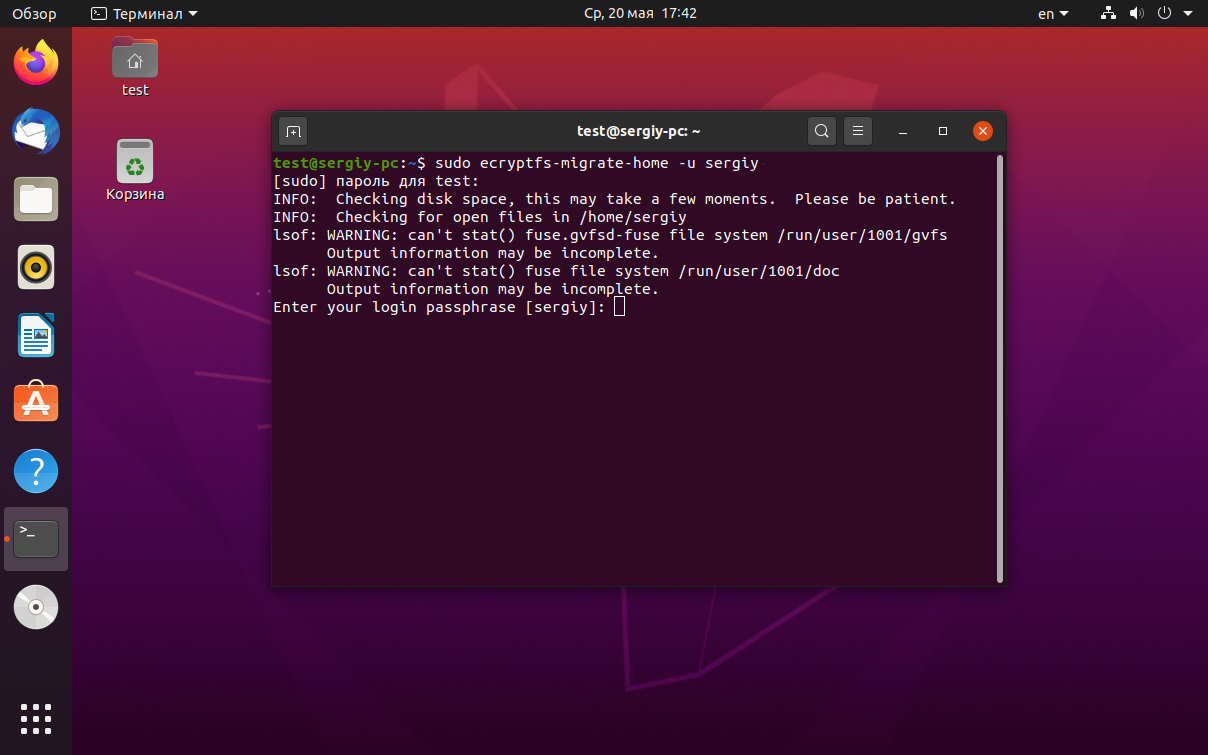Open Ubuntu Software store

click(36, 403)
